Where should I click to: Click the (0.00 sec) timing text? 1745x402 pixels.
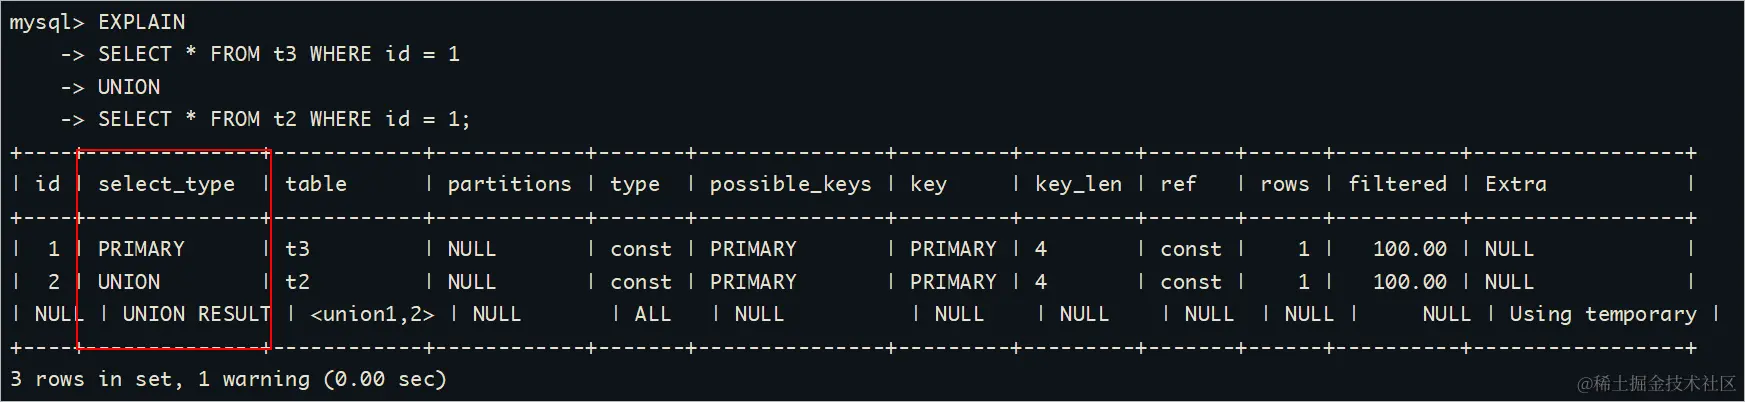(x=385, y=379)
